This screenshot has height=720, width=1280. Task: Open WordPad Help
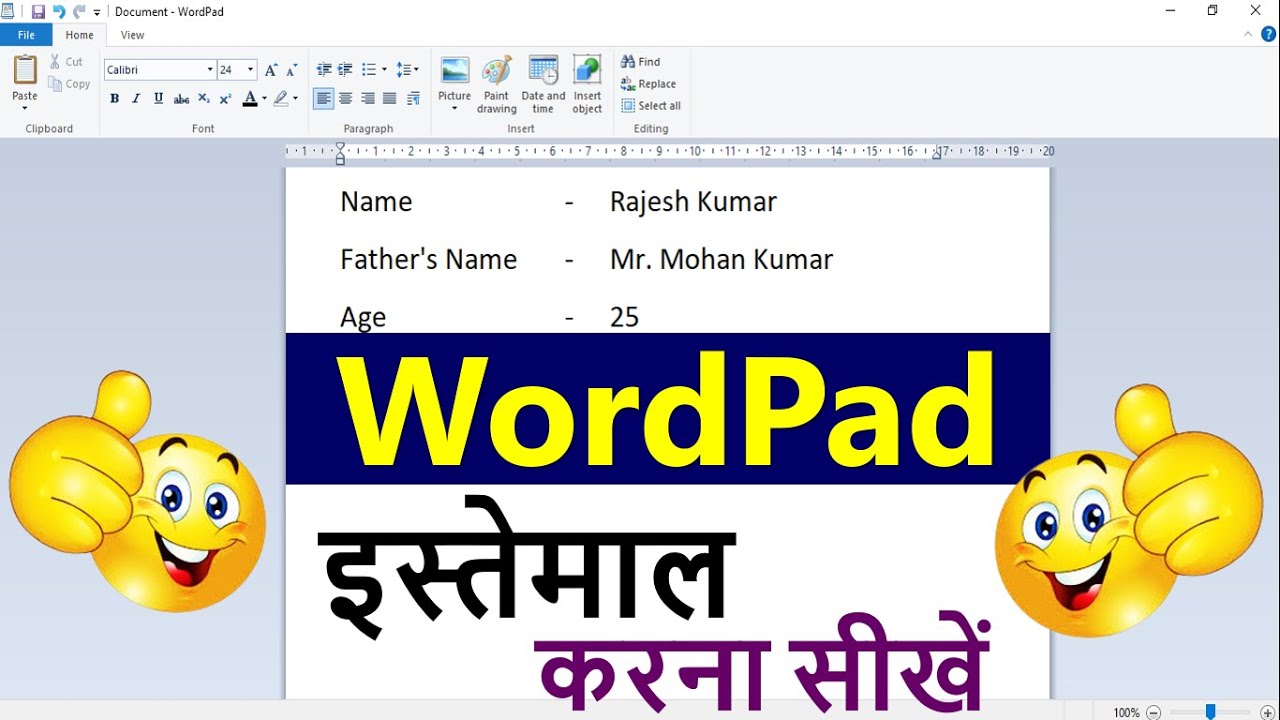click(x=1268, y=34)
